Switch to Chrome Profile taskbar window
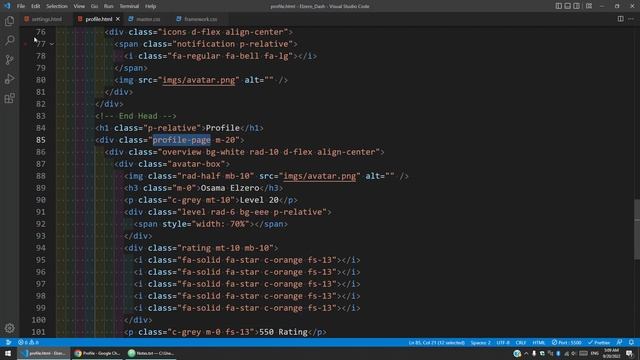The image size is (640, 360). [x=97, y=353]
